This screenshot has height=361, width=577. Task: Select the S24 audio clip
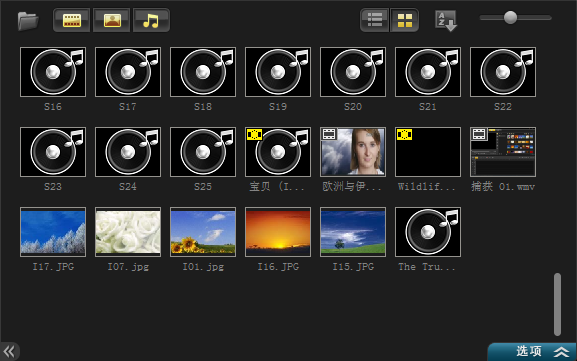128,152
